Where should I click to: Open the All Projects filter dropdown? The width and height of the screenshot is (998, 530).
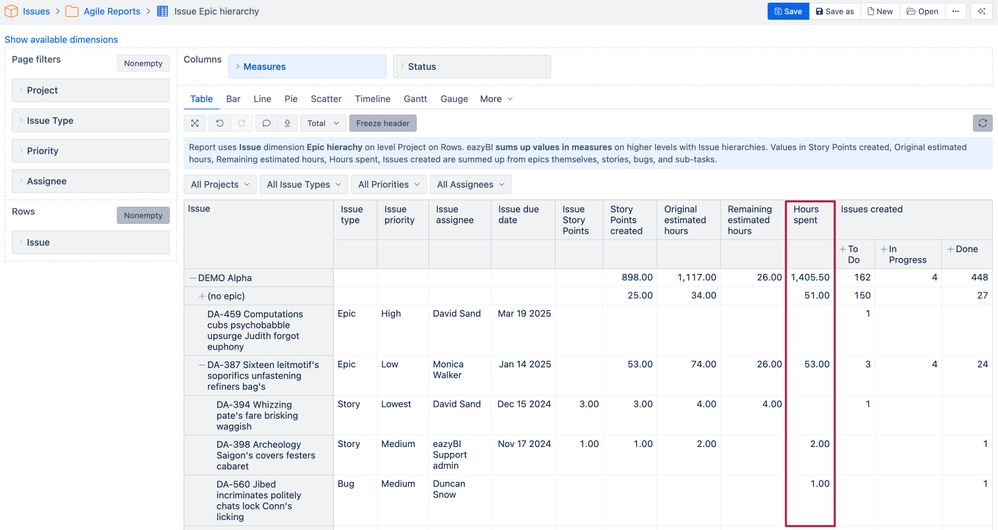pyautogui.click(x=220, y=185)
